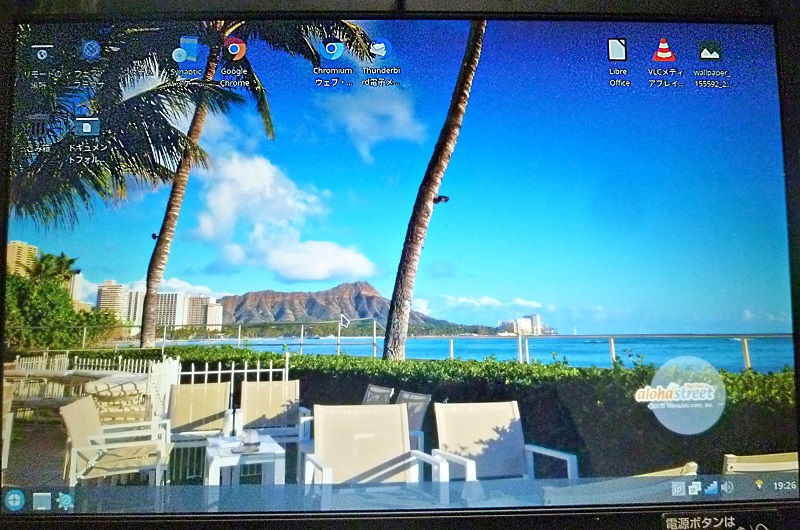
Task: Open the start menu in taskbar
Action: [14, 499]
